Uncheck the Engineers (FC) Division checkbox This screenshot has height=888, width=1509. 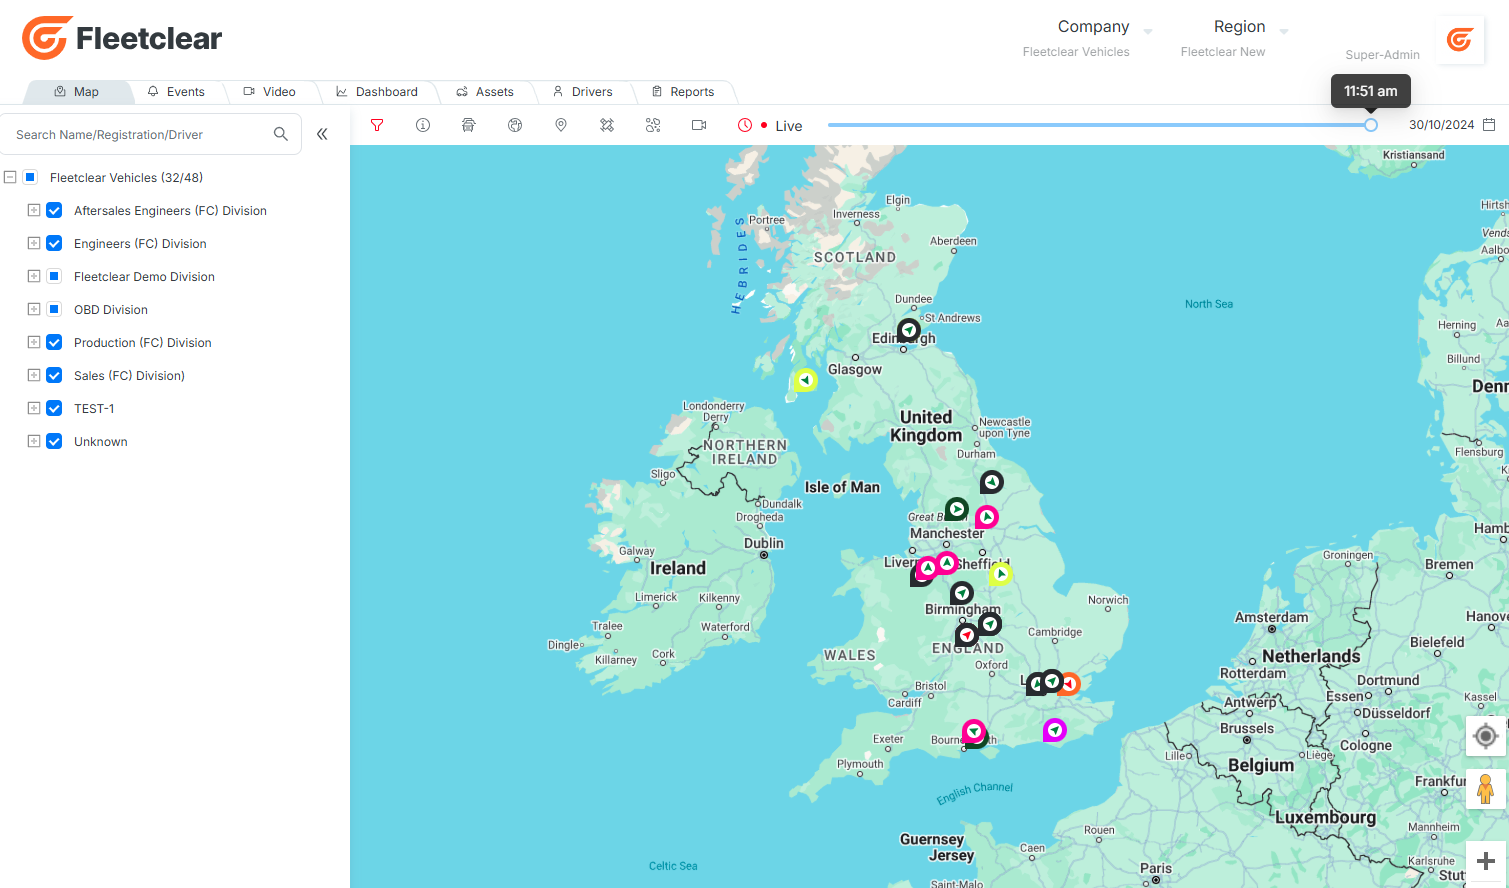click(54, 243)
